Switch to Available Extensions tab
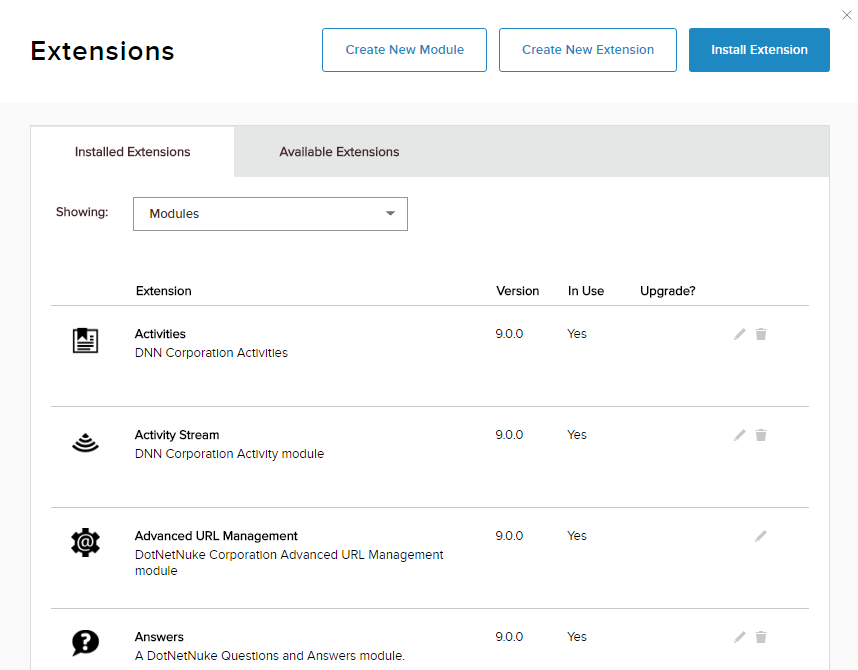The image size is (858, 670). (x=339, y=152)
